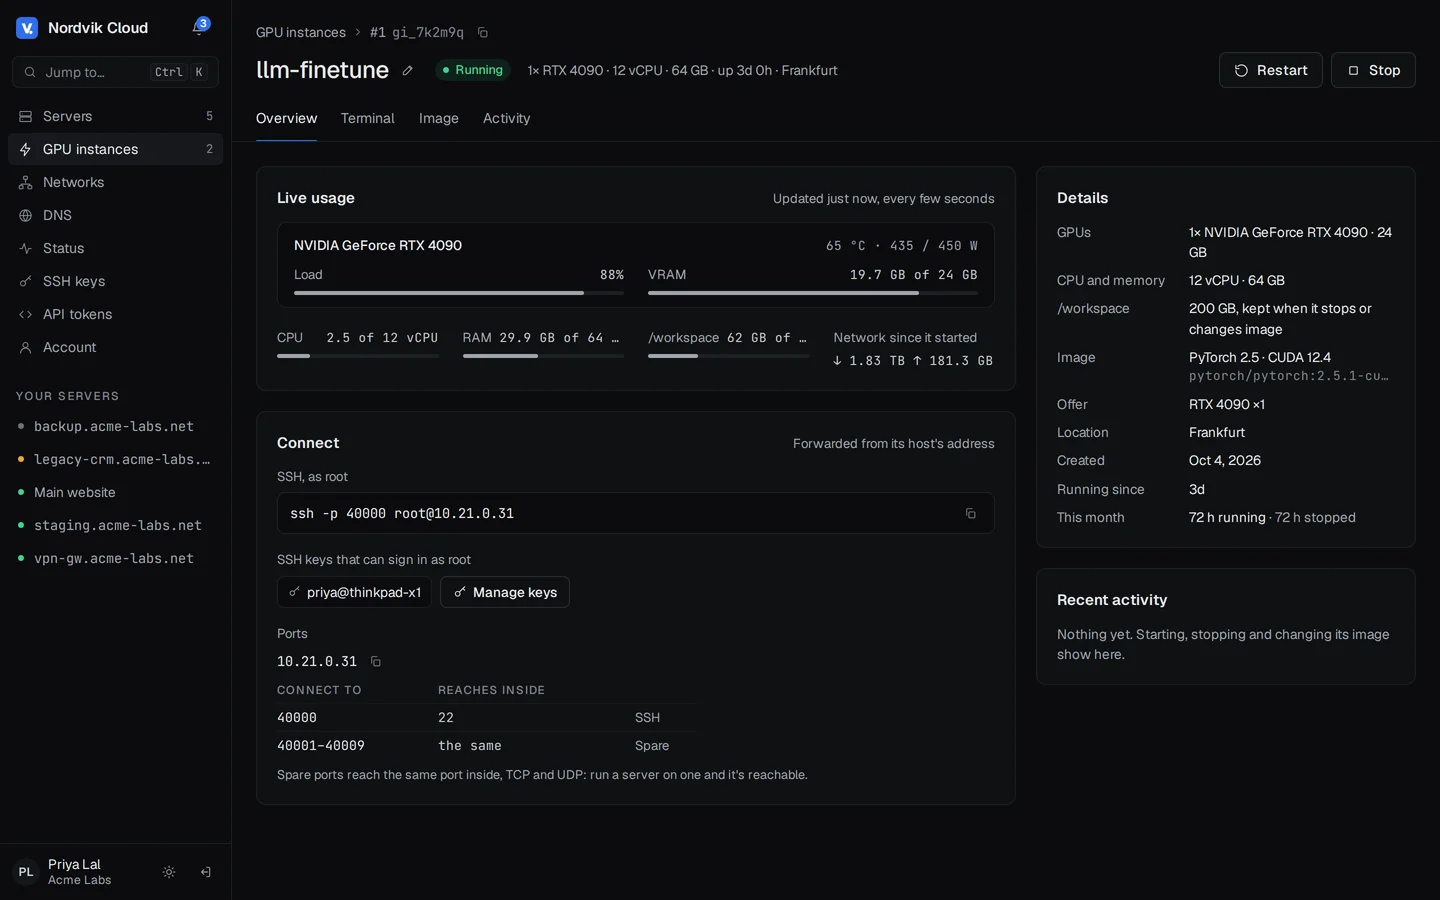Click the SSH command text box
The height and width of the screenshot is (900, 1440).
coord(636,513)
